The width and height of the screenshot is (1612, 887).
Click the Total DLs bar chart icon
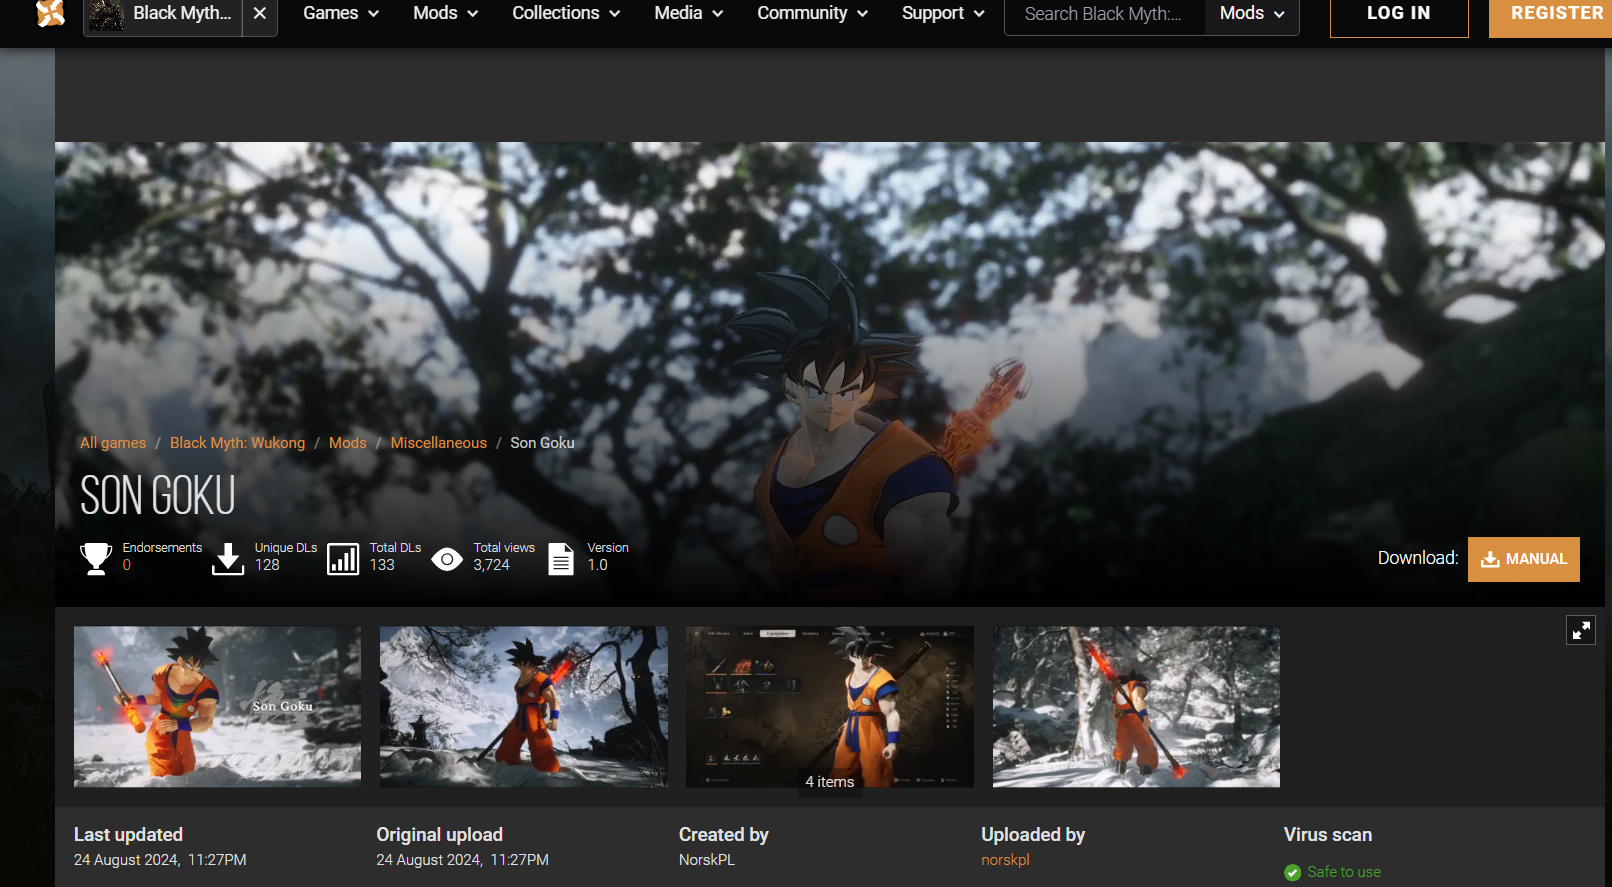tap(343, 559)
